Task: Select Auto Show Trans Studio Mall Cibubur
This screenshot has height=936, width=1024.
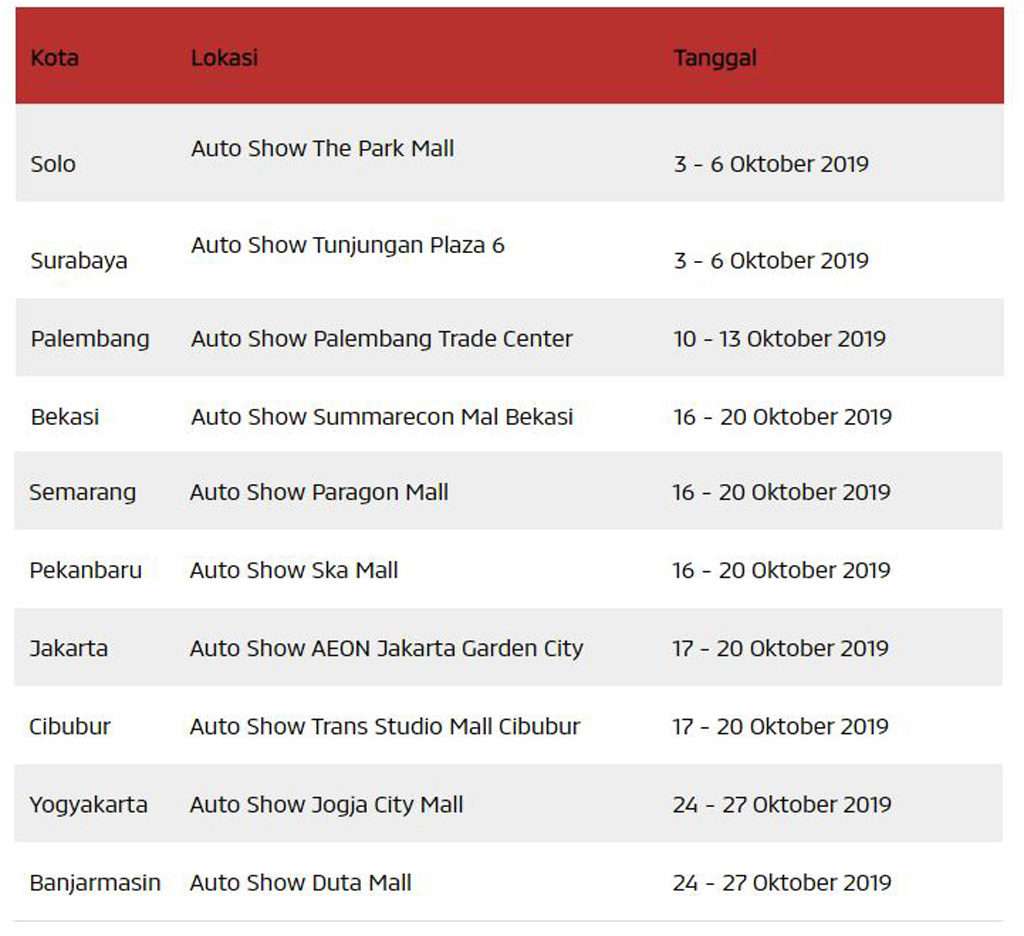Action: 385,726
